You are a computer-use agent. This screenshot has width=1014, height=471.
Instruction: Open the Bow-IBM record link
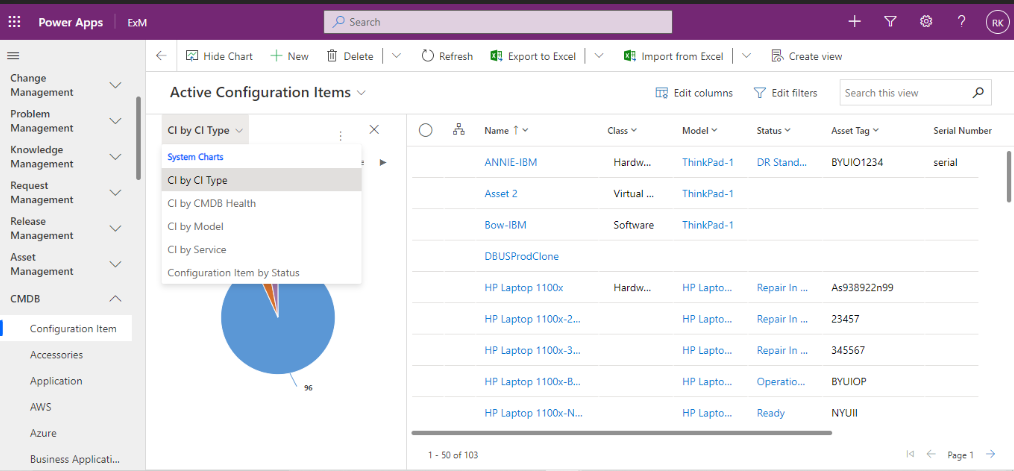pyautogui.click(x=505, y=225)
